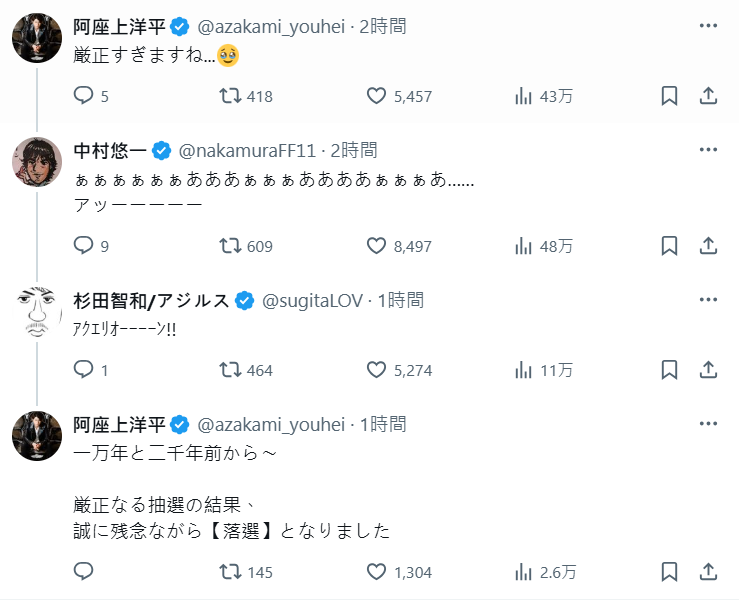View analytics on the 2.6万 views post
The width and height of the screenshot is (739, 603).
tap(522, 572)
